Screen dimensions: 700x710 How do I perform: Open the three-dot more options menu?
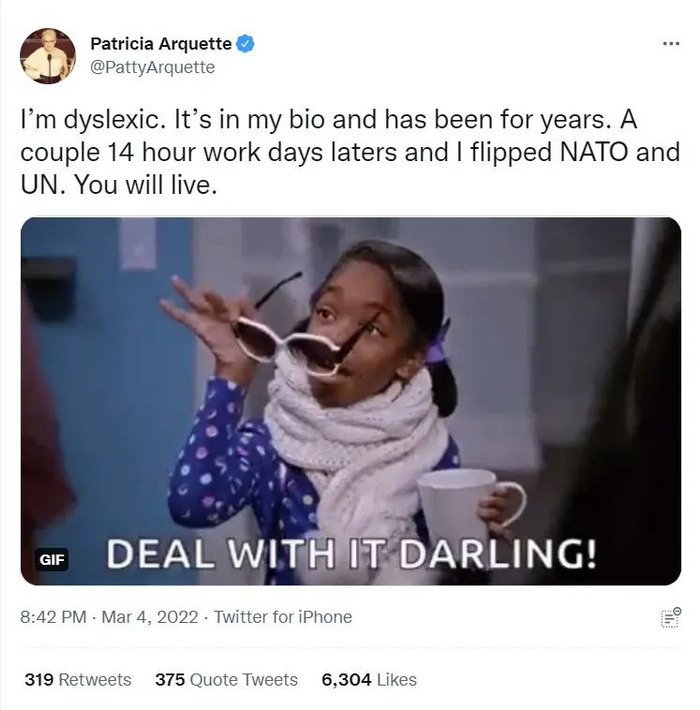coord(671,44)
